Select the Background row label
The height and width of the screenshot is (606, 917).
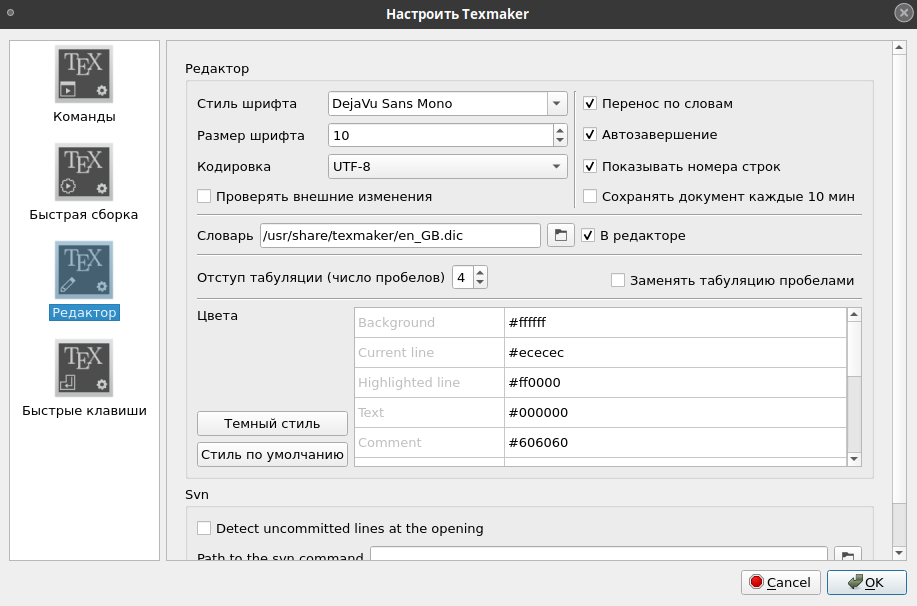click(429, 322)
